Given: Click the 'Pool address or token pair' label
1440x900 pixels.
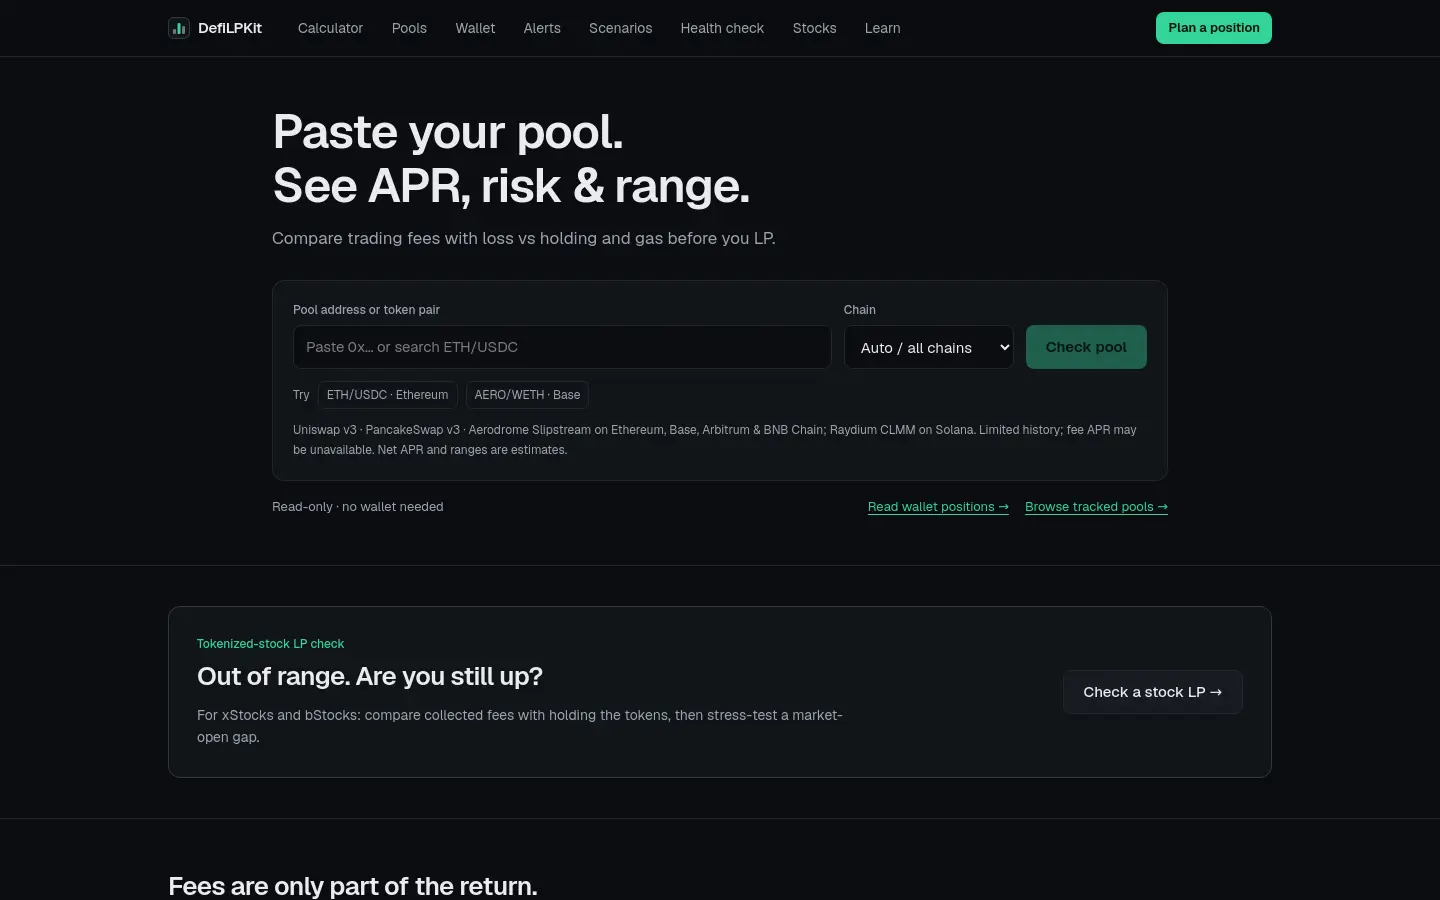Looking at the screenshot, I should coord(366,310).
